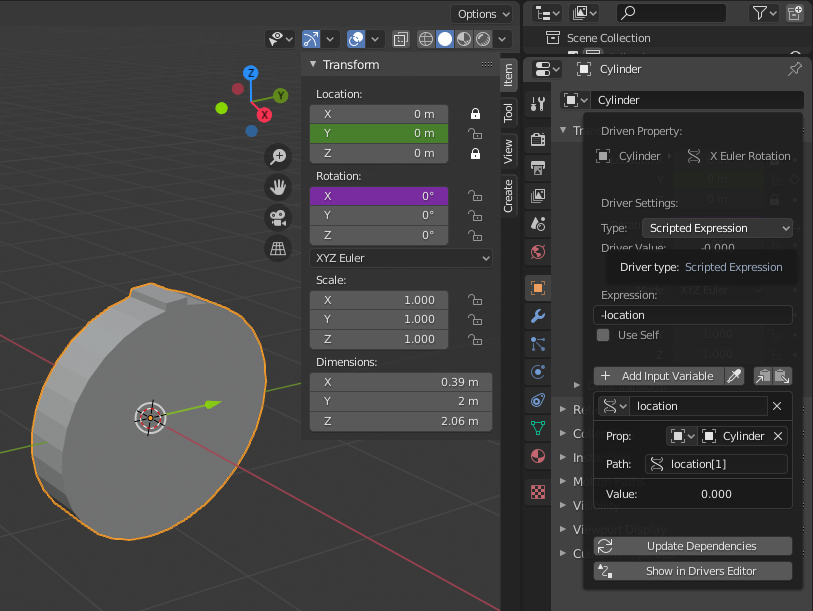
Task: Open the Scripted Expression type dropdown
Action: (x=717, y=228)
